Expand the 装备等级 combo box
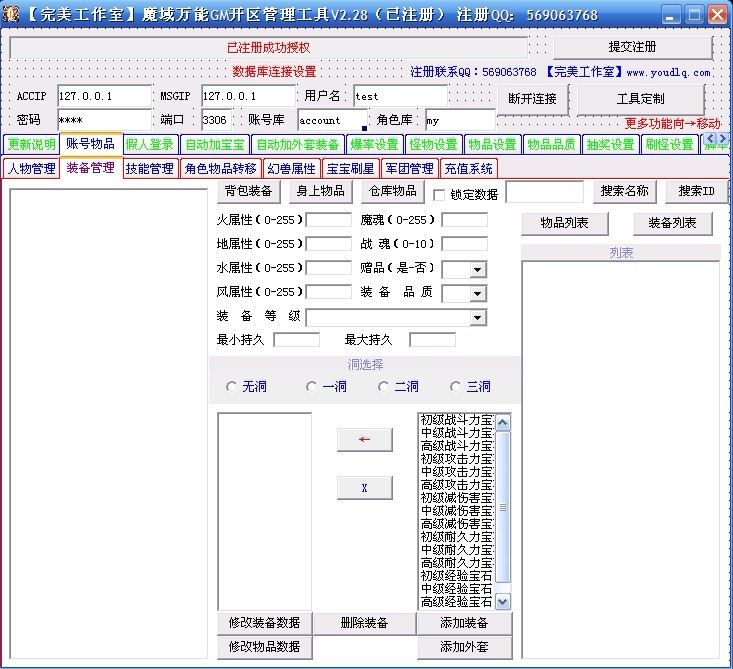The width and height of the screenshot is (733, 669). pyautogui.click(x=477, y=318)
